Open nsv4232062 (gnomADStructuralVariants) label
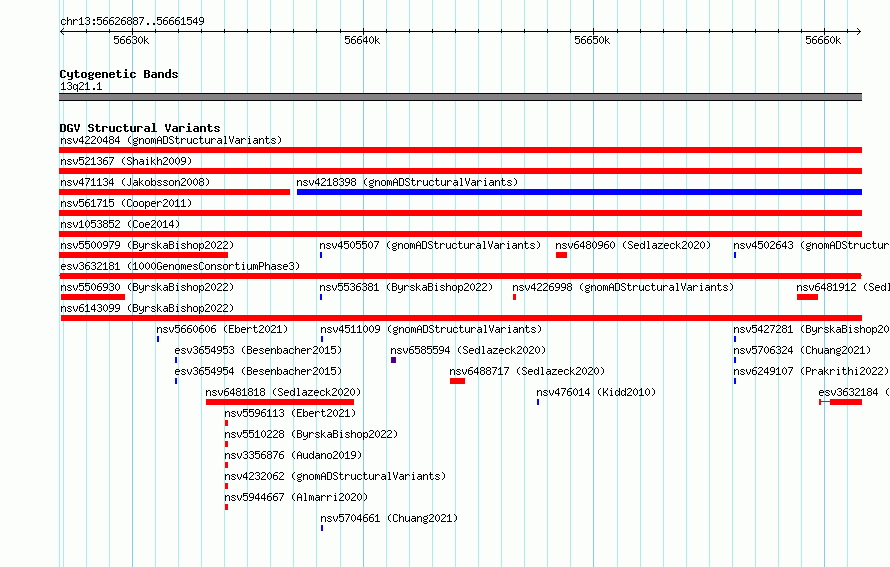The width and height of the screenshot is (890, 567). tap(335, 476)
